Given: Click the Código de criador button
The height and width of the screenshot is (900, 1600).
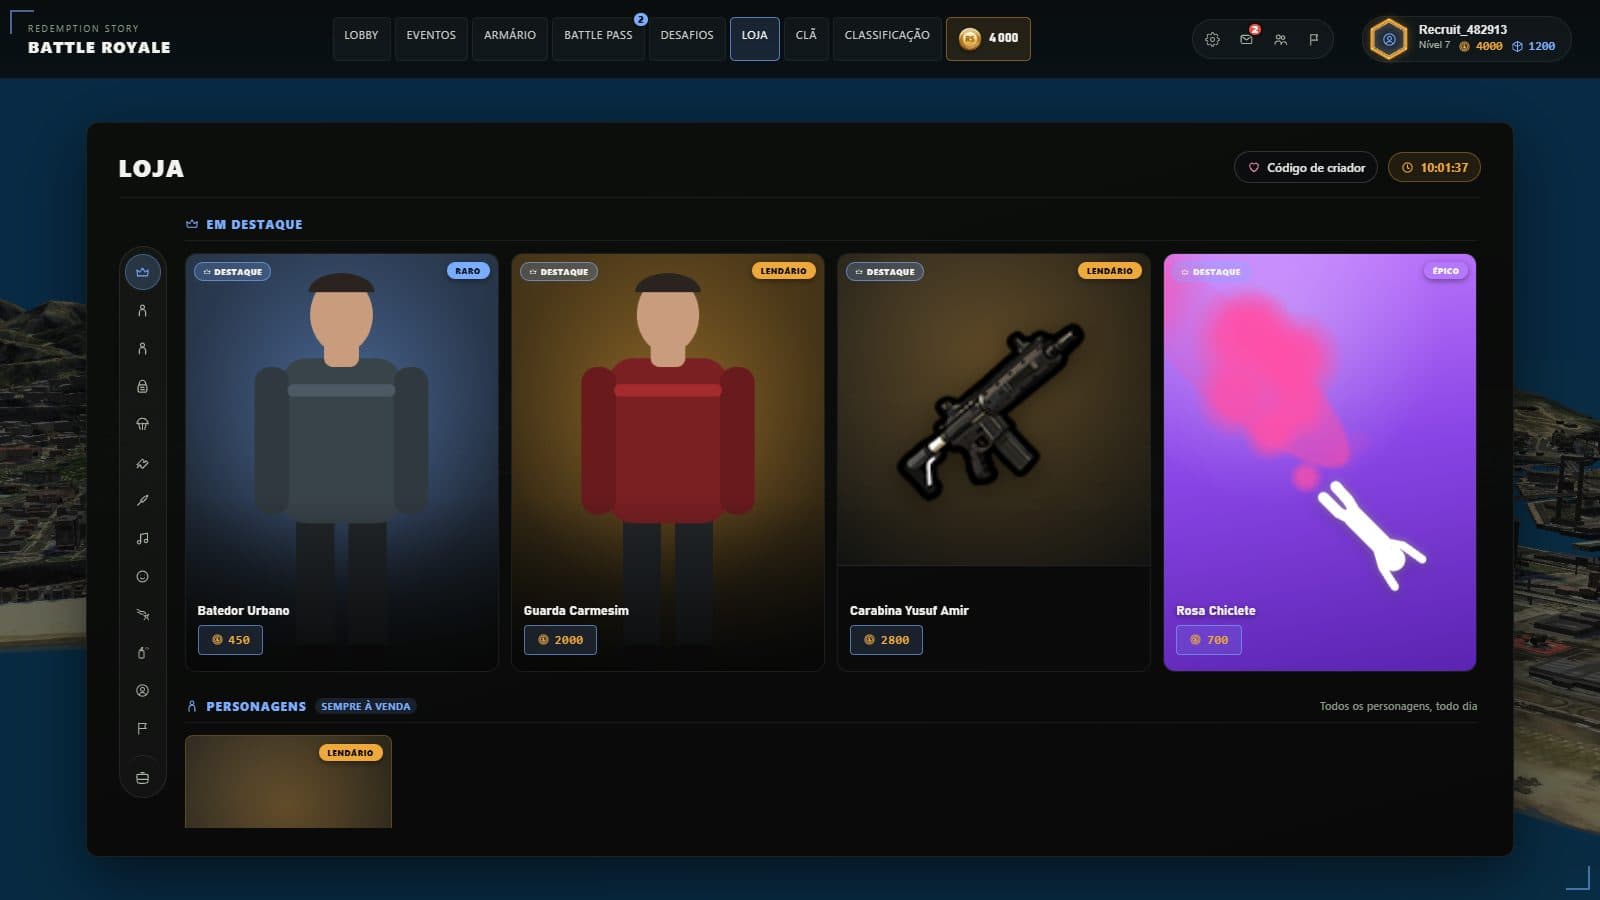Looking at the screenshot, I should click(1306, 167).
